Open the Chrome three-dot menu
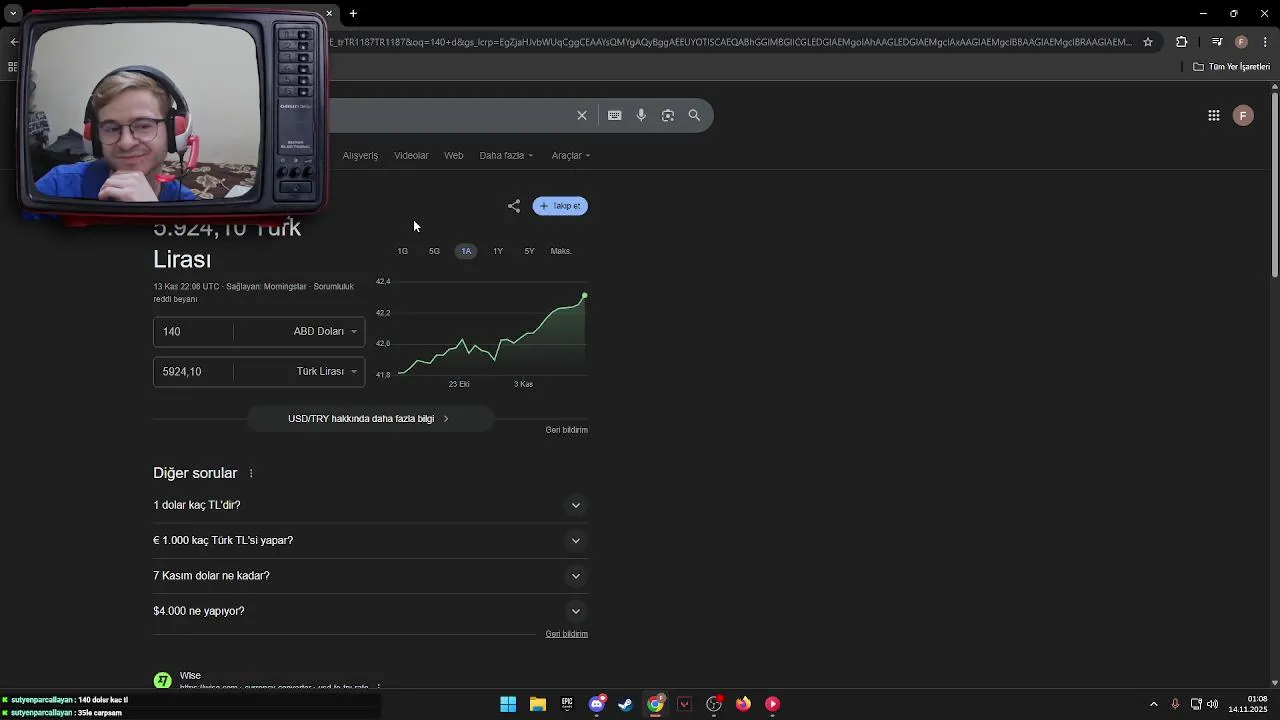Image resolution: width=1280 pixels, height=720 pixels. click(1266, 42)
